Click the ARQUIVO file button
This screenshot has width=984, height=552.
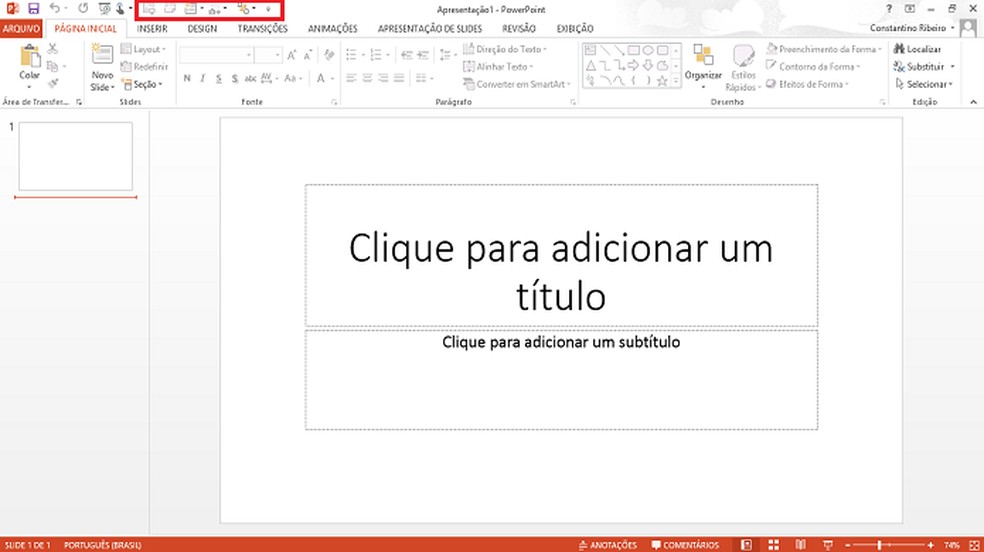coord(21,29)
